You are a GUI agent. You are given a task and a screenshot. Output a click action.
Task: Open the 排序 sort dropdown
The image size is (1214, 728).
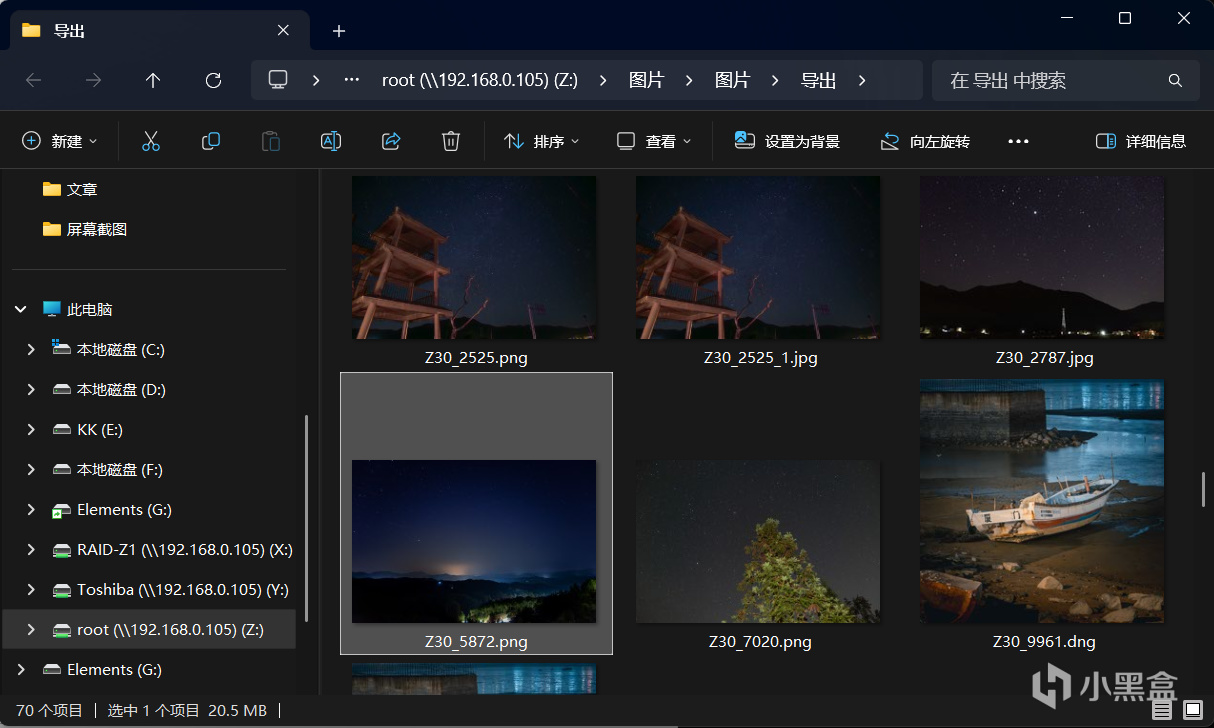(541, 141)
